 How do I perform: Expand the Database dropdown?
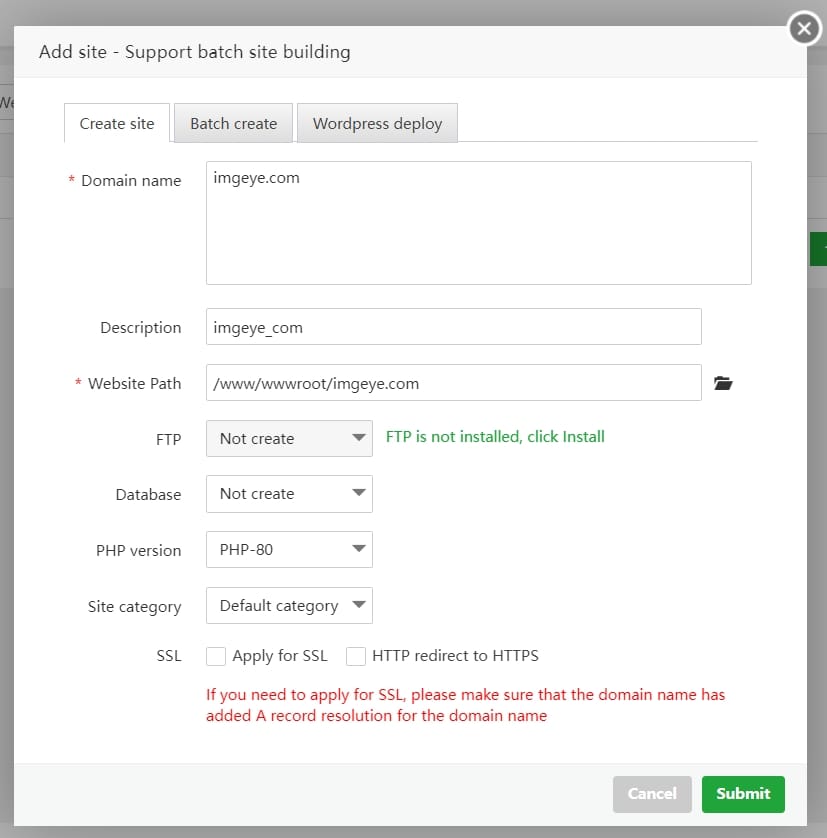pos(289,494)
